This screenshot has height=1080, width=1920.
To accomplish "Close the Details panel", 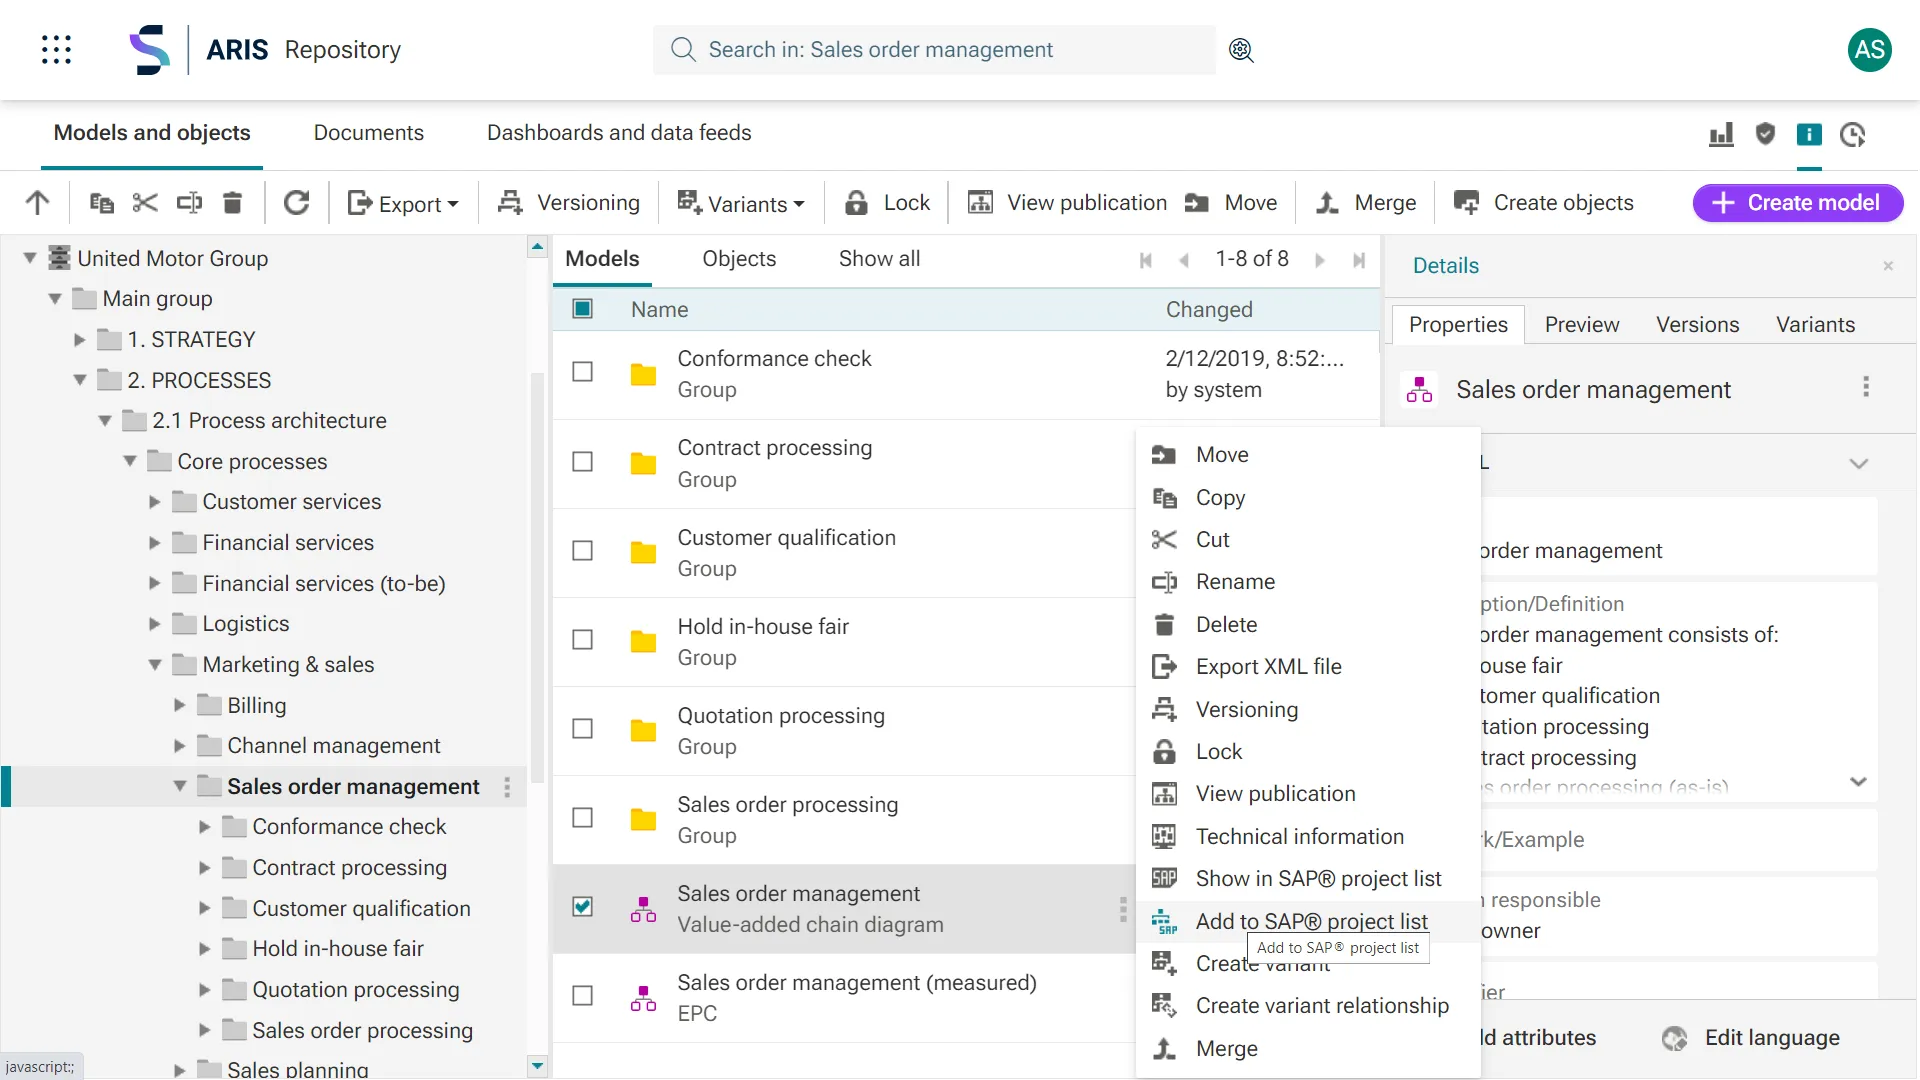I will point(1888,266).
